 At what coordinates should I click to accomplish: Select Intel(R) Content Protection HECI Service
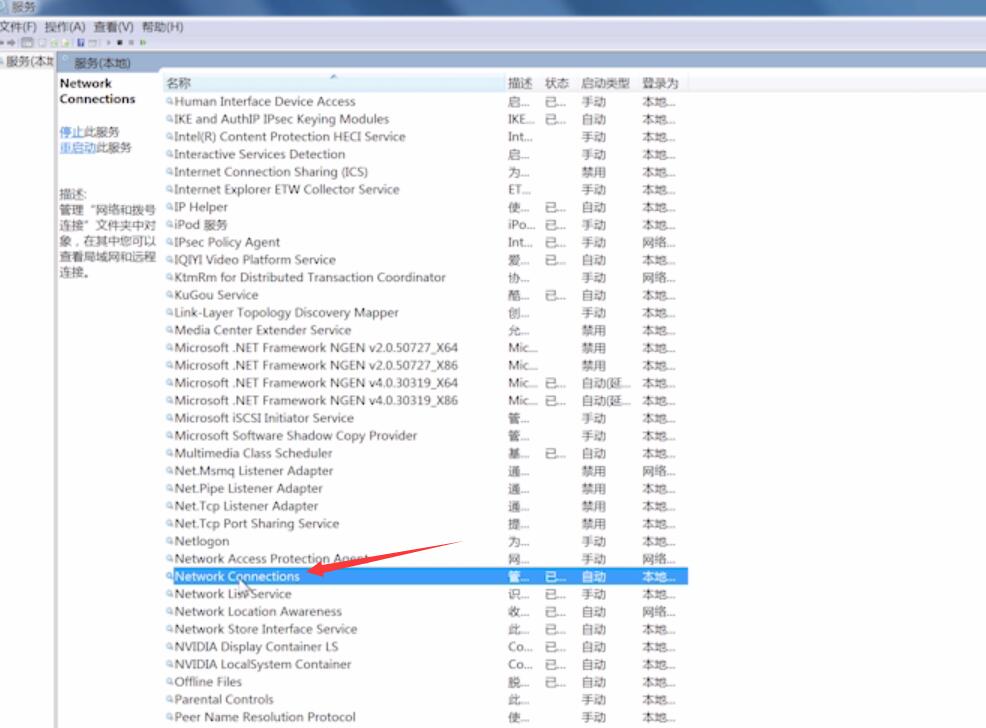[x=290, y=136]
